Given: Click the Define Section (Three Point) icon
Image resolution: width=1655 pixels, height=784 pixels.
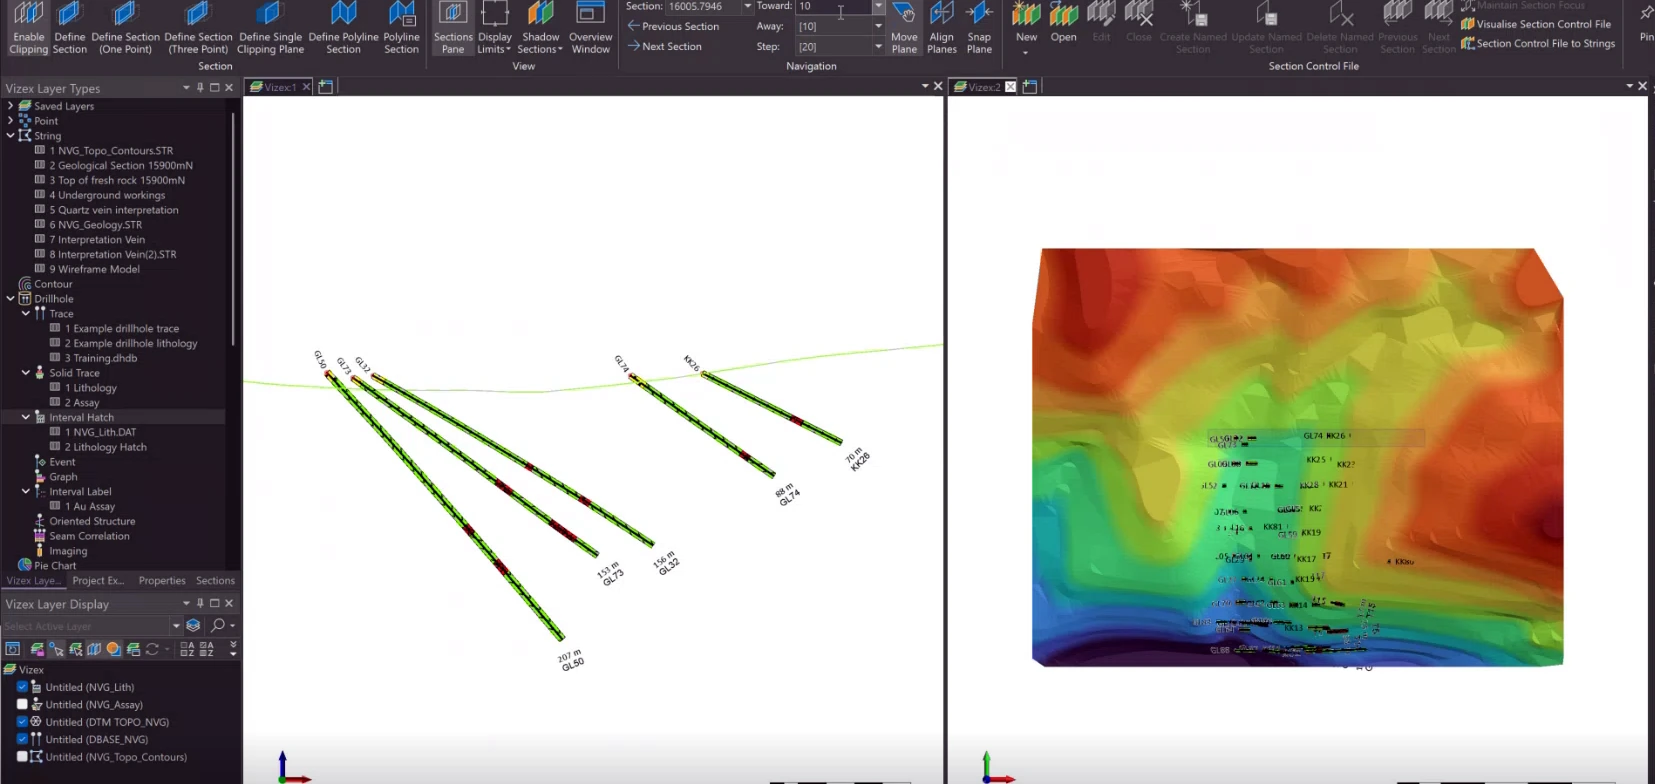Looking at the screenshot, I should click(x=198, y=28).
